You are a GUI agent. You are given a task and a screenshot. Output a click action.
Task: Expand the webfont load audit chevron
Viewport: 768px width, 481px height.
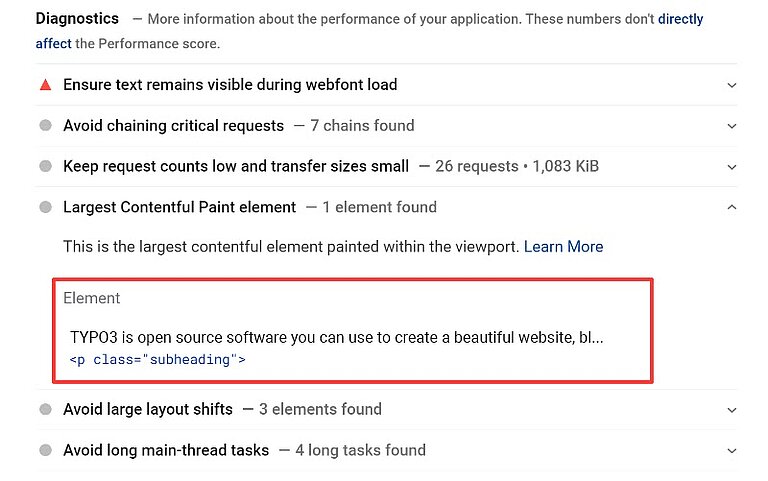click(x=732, y=85)
